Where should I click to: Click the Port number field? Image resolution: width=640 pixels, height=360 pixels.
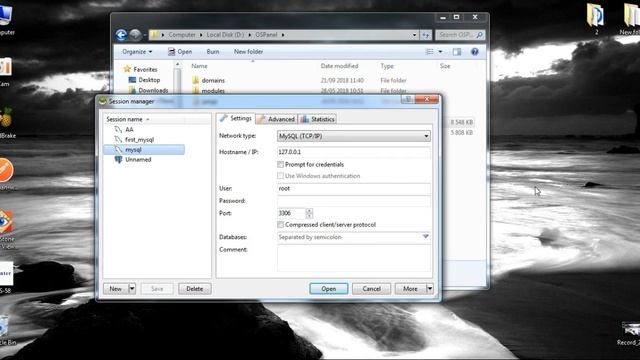(x=291, y=213)
